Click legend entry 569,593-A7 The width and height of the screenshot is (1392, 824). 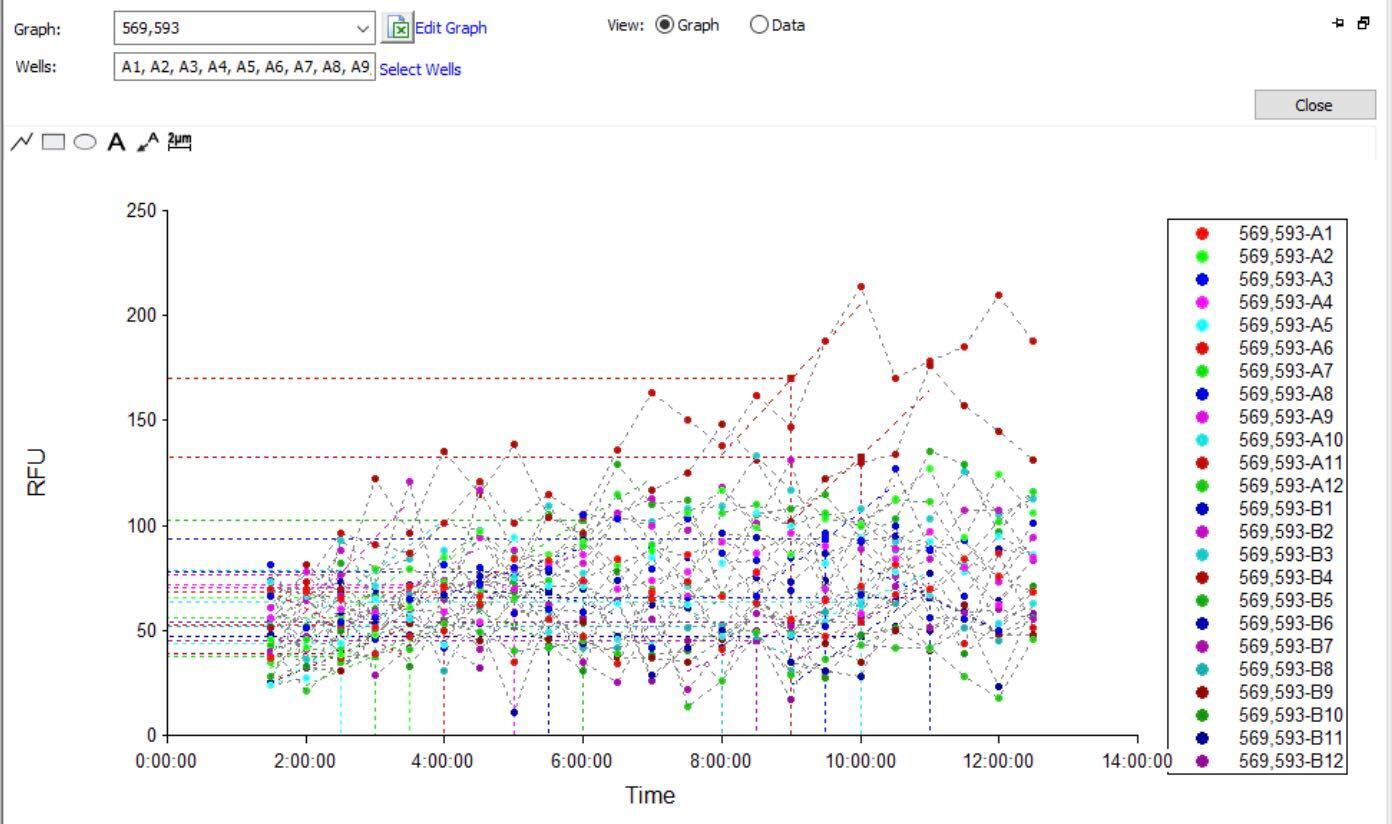tap(1286, 371)
